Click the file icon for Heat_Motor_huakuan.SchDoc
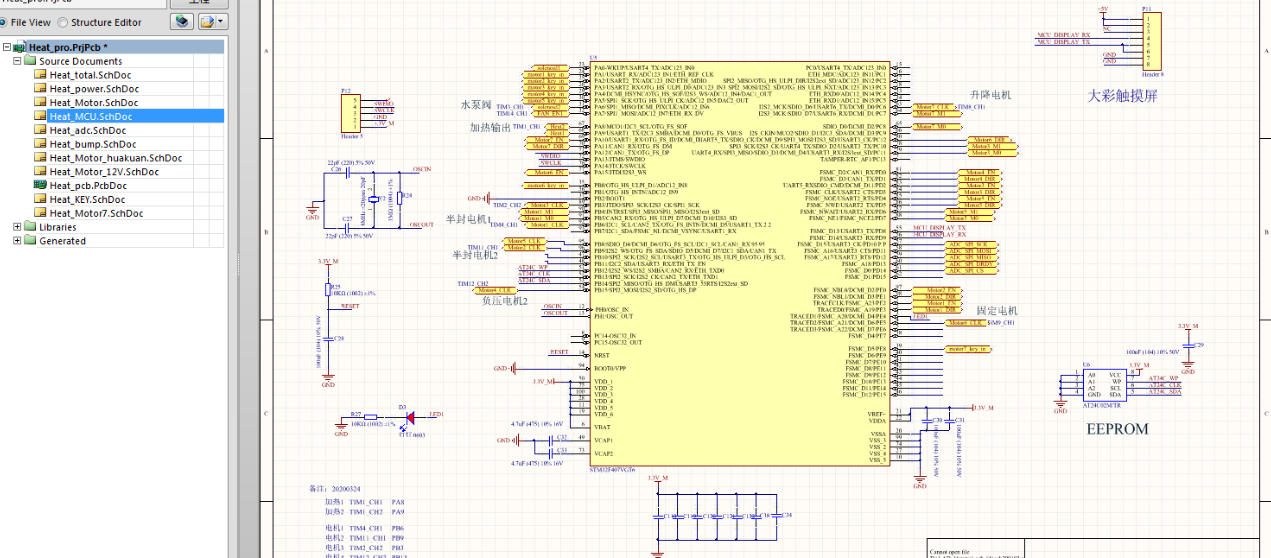 click(x=41, y=158)
